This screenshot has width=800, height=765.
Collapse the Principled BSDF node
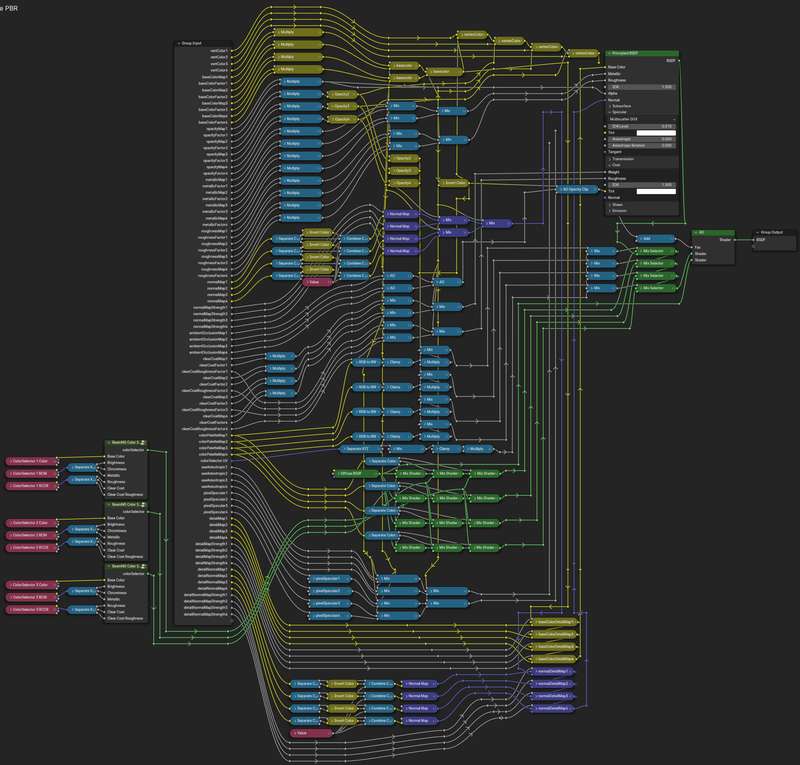(609, 53)
